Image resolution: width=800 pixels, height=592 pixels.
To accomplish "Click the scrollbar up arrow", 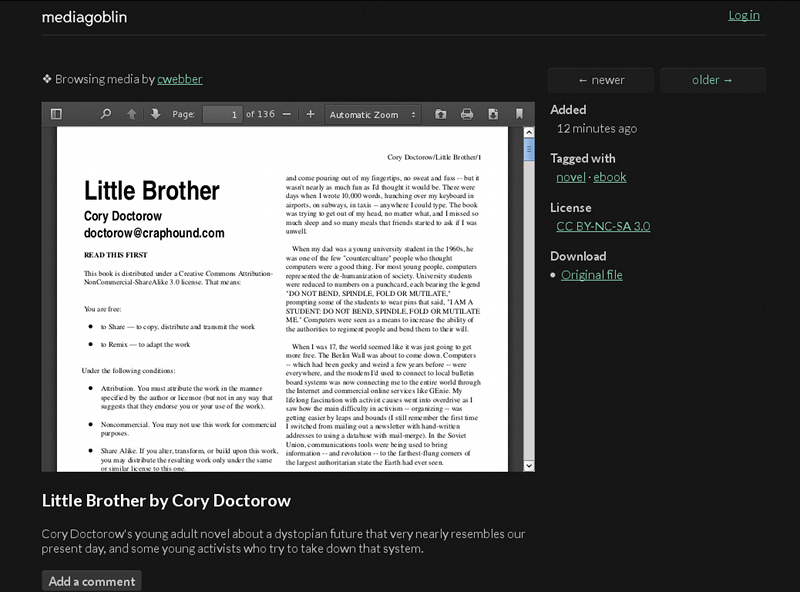I will point(529,132).
